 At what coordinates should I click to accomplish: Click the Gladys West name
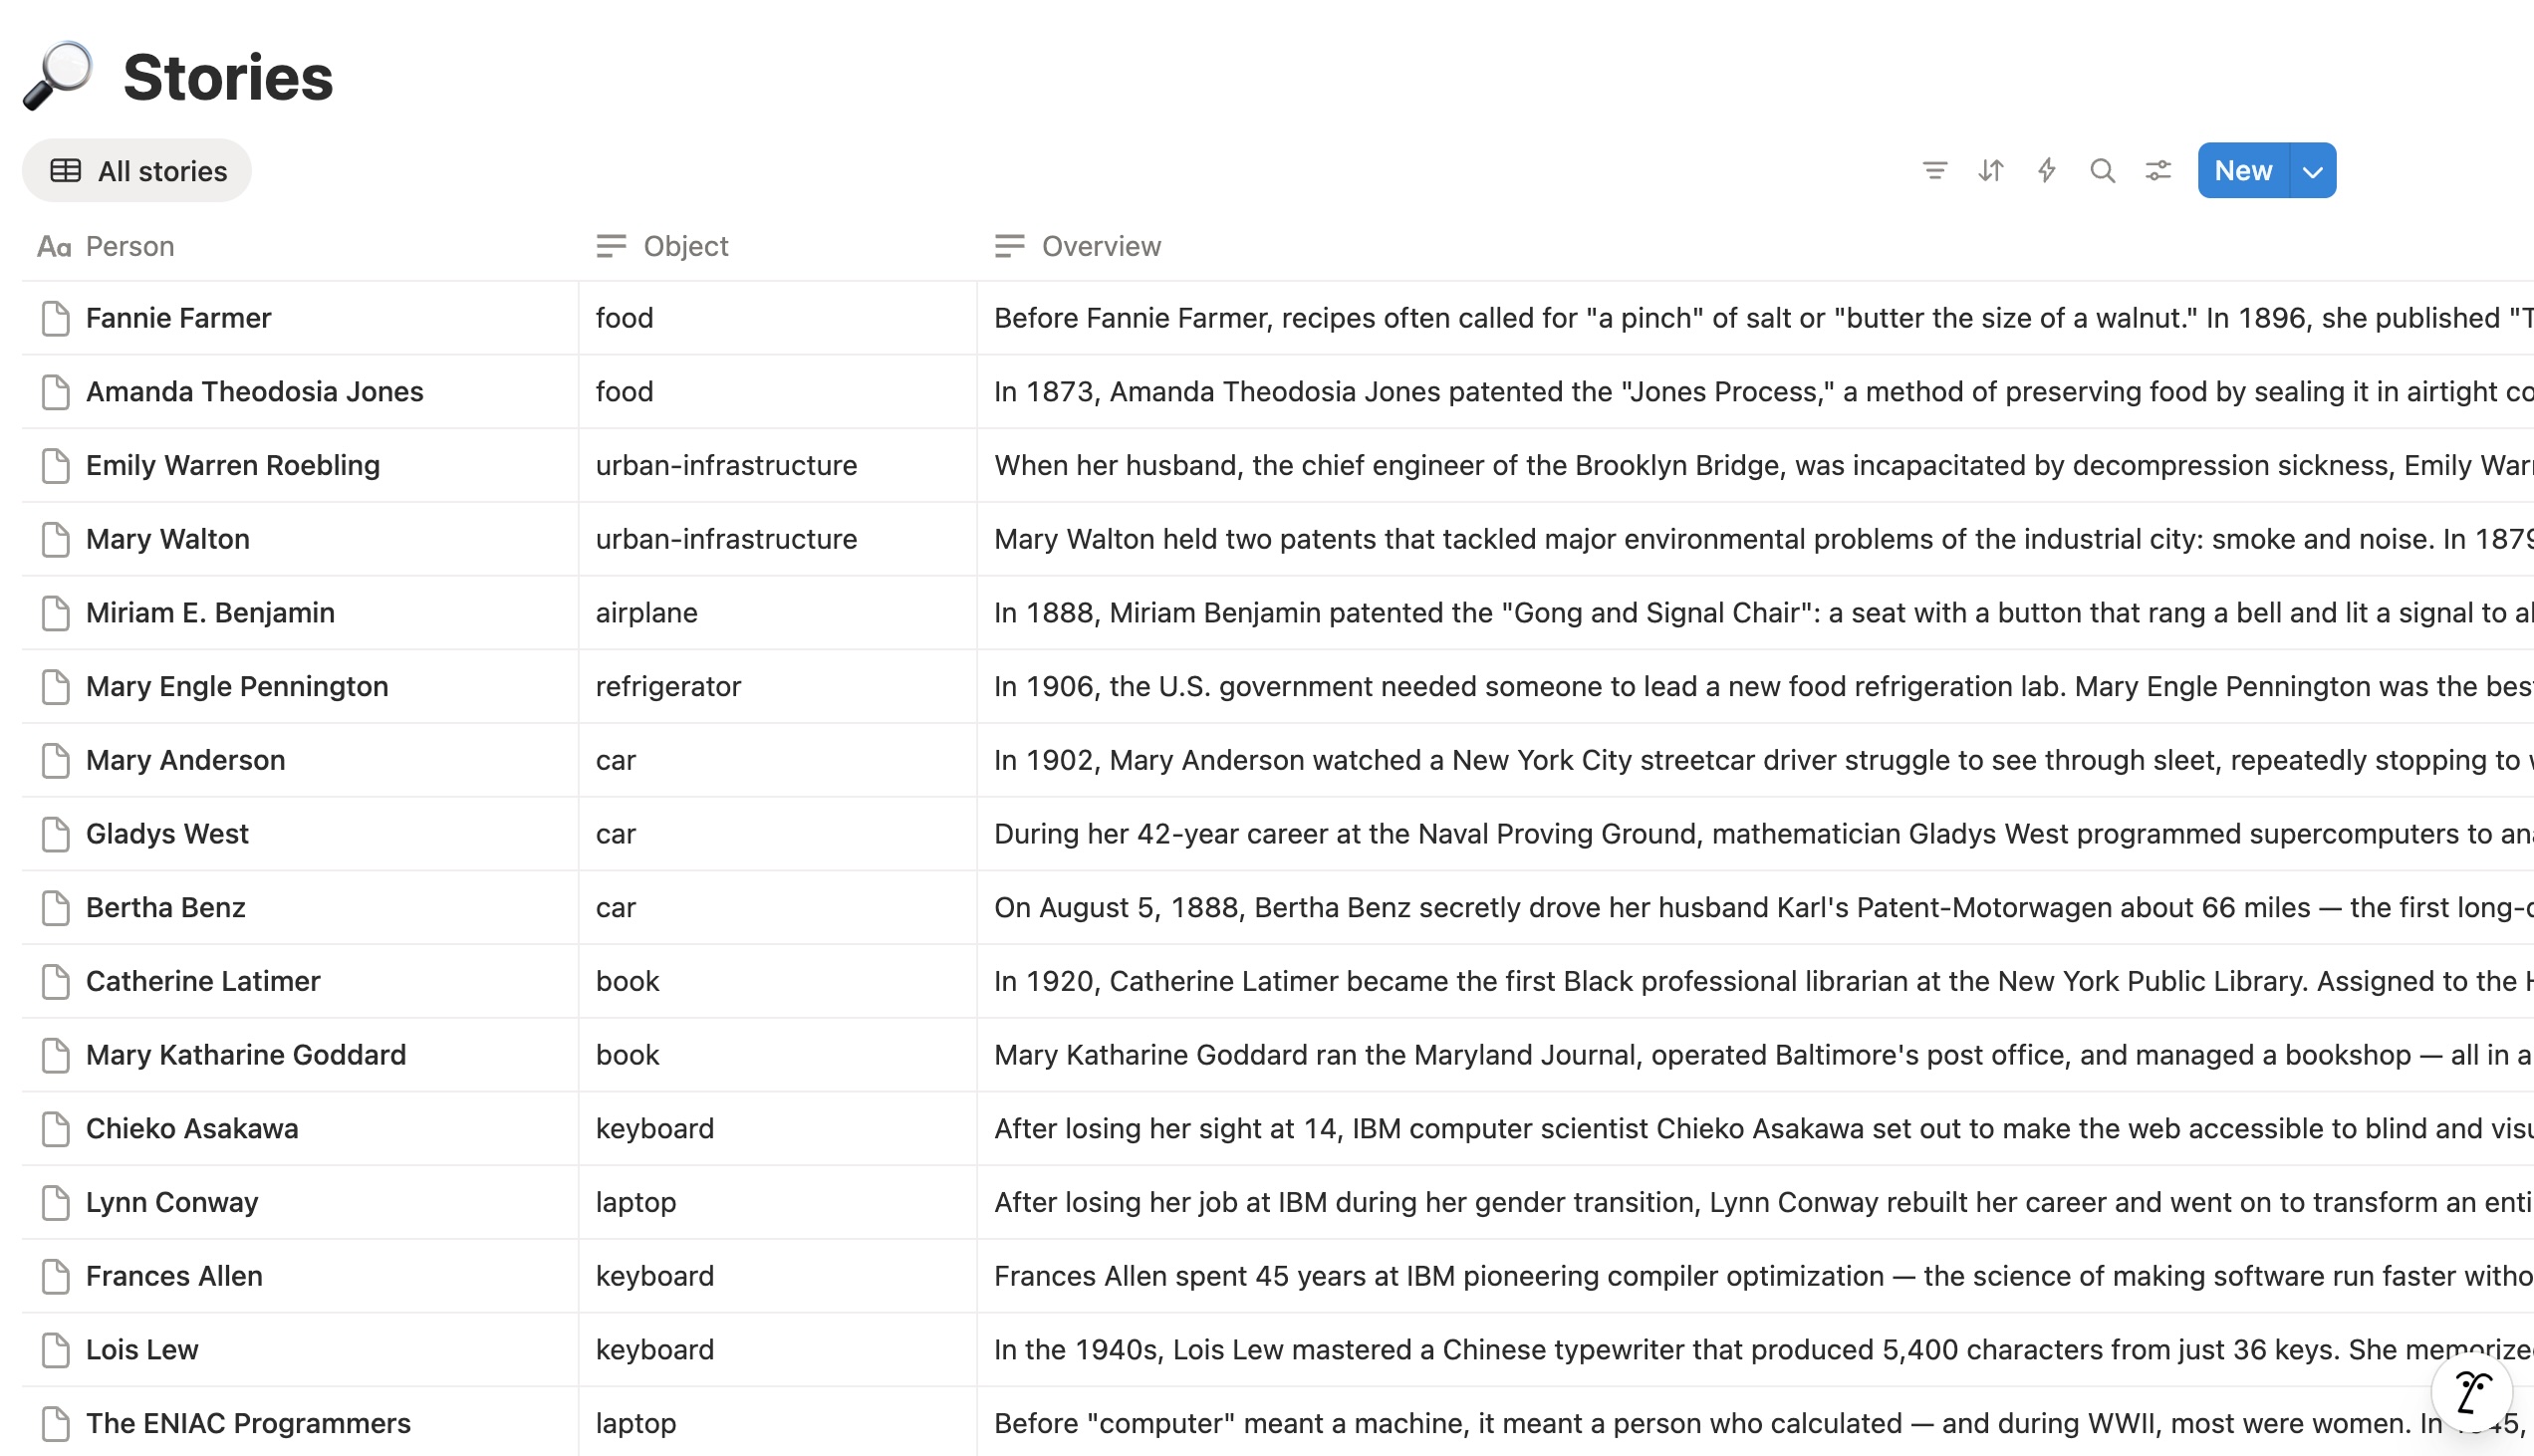coord(168,834)
